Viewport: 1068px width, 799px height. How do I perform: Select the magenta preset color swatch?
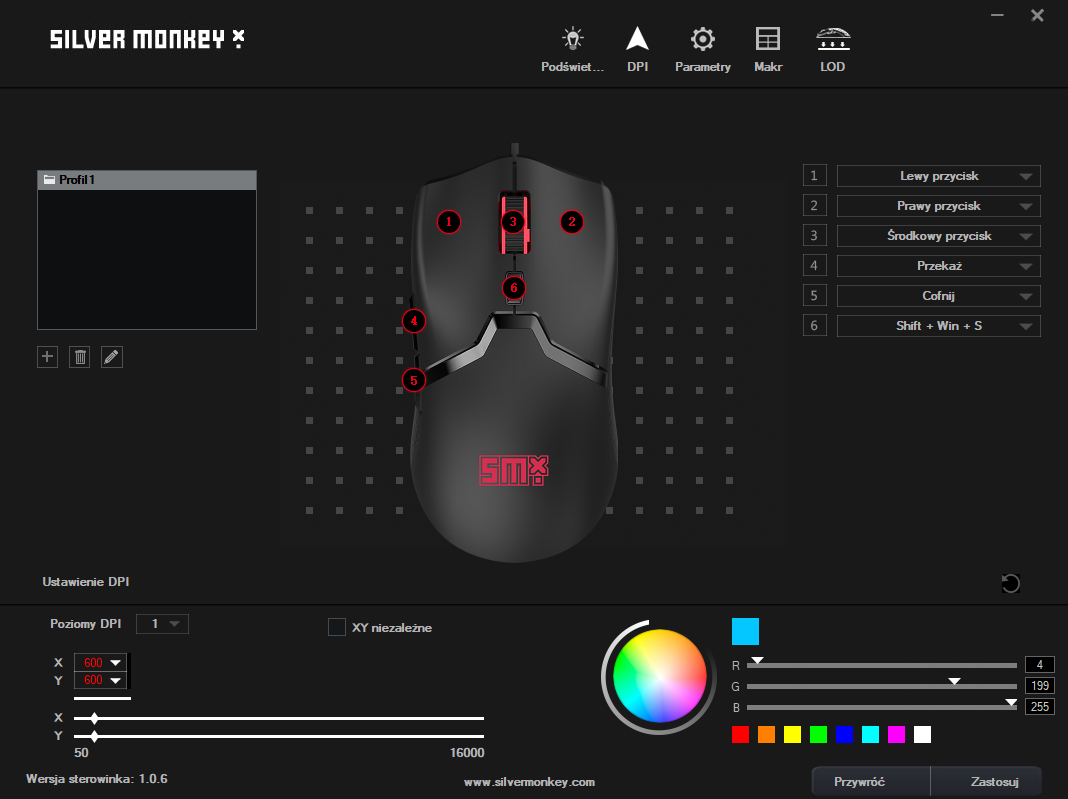click(896, 734)
